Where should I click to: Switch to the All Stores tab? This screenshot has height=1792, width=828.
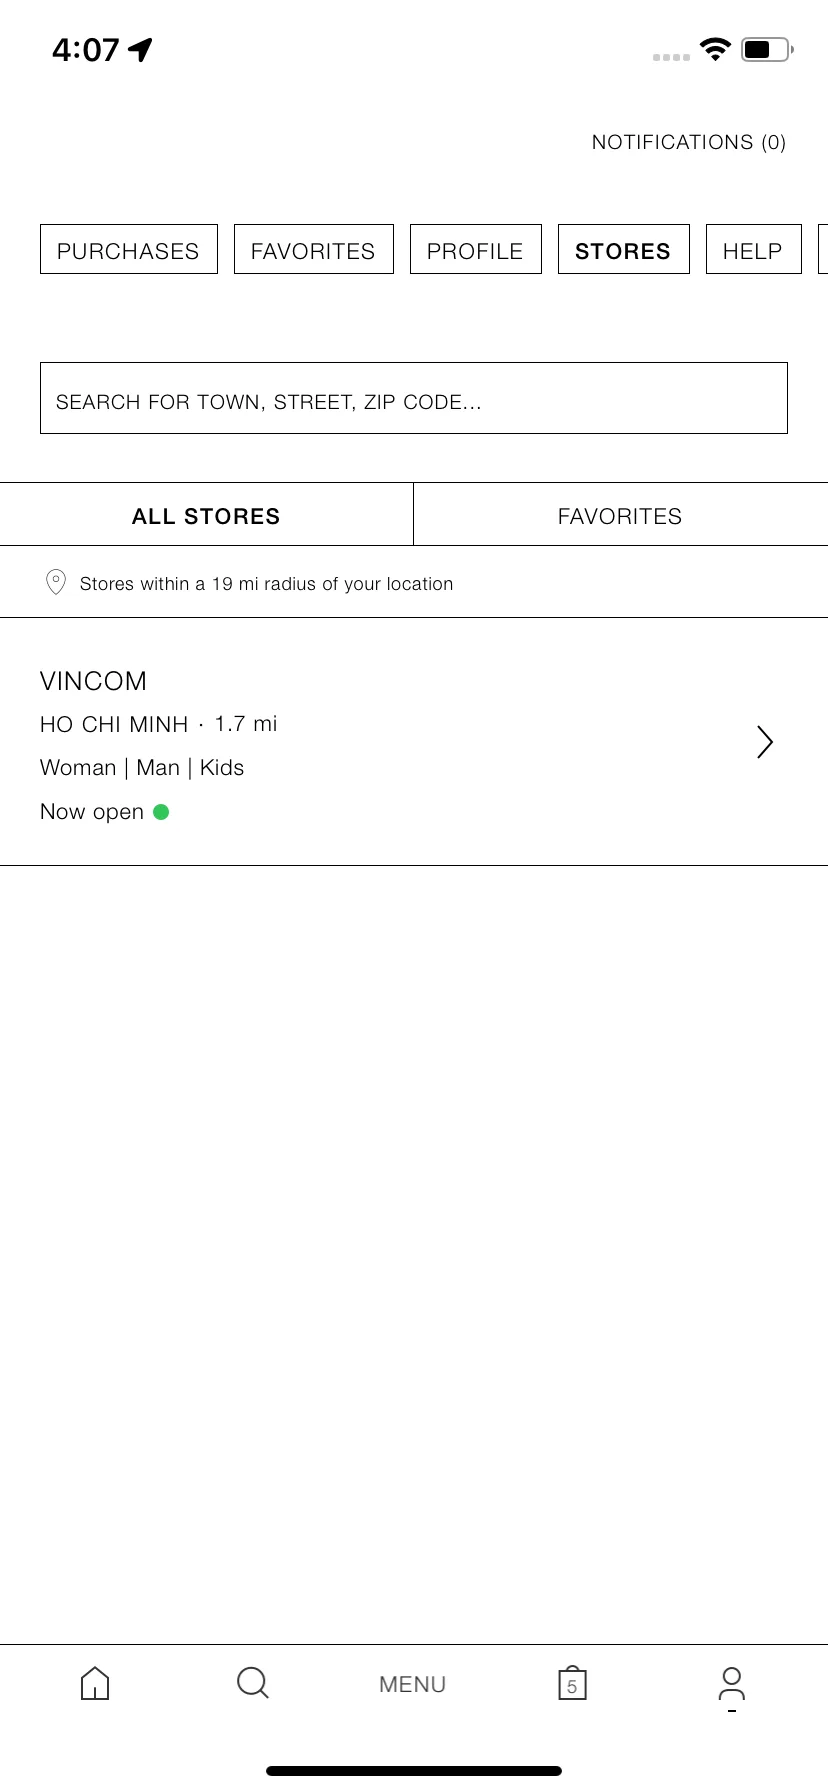pos(206,515)
